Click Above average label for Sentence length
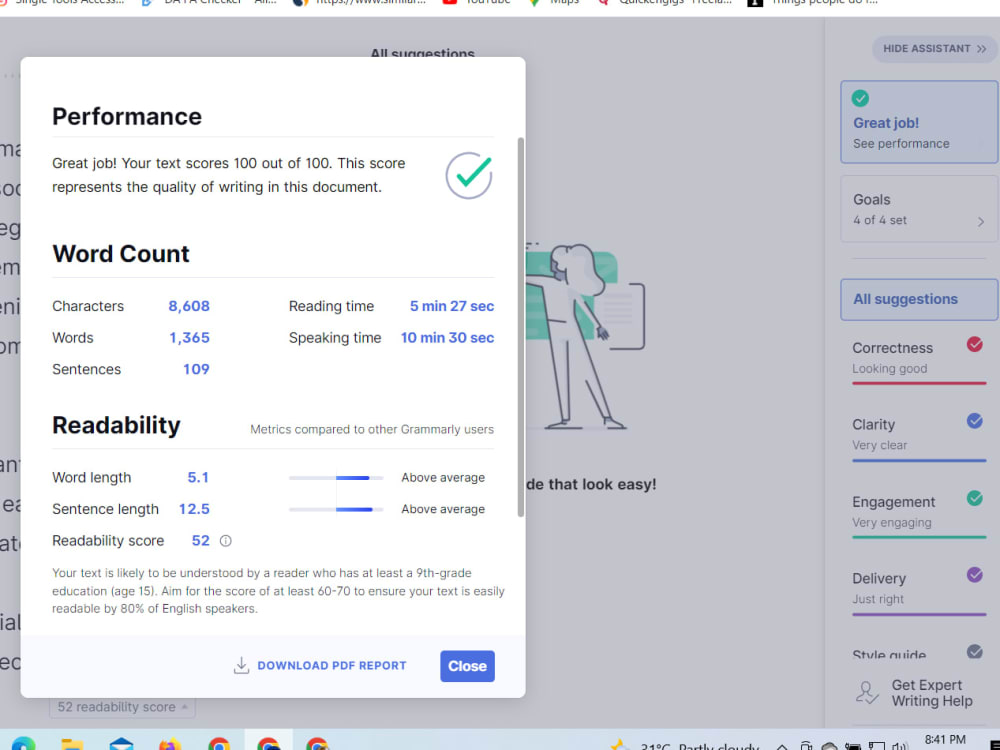This screenshot has height=750, width=1000. pos(443,510)
